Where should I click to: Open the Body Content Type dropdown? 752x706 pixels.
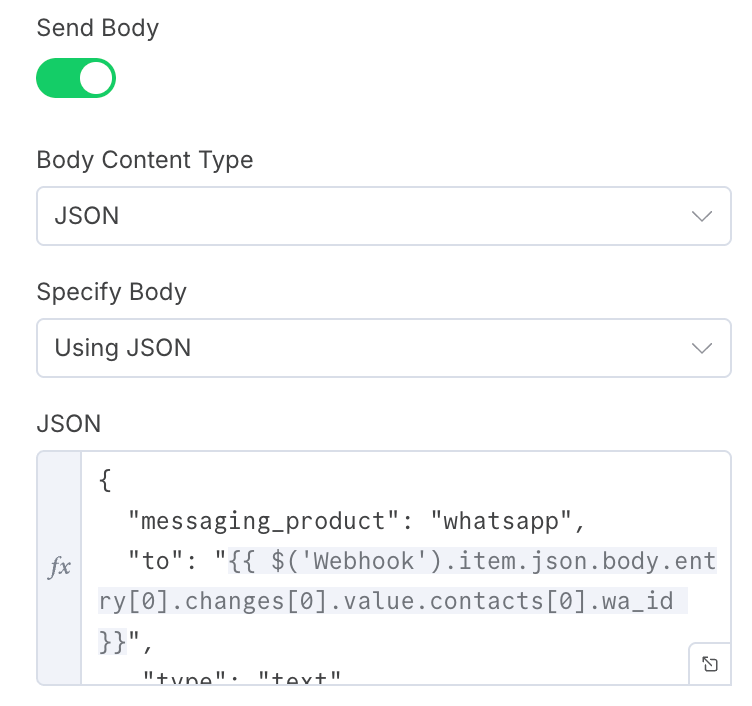(384, 216)
